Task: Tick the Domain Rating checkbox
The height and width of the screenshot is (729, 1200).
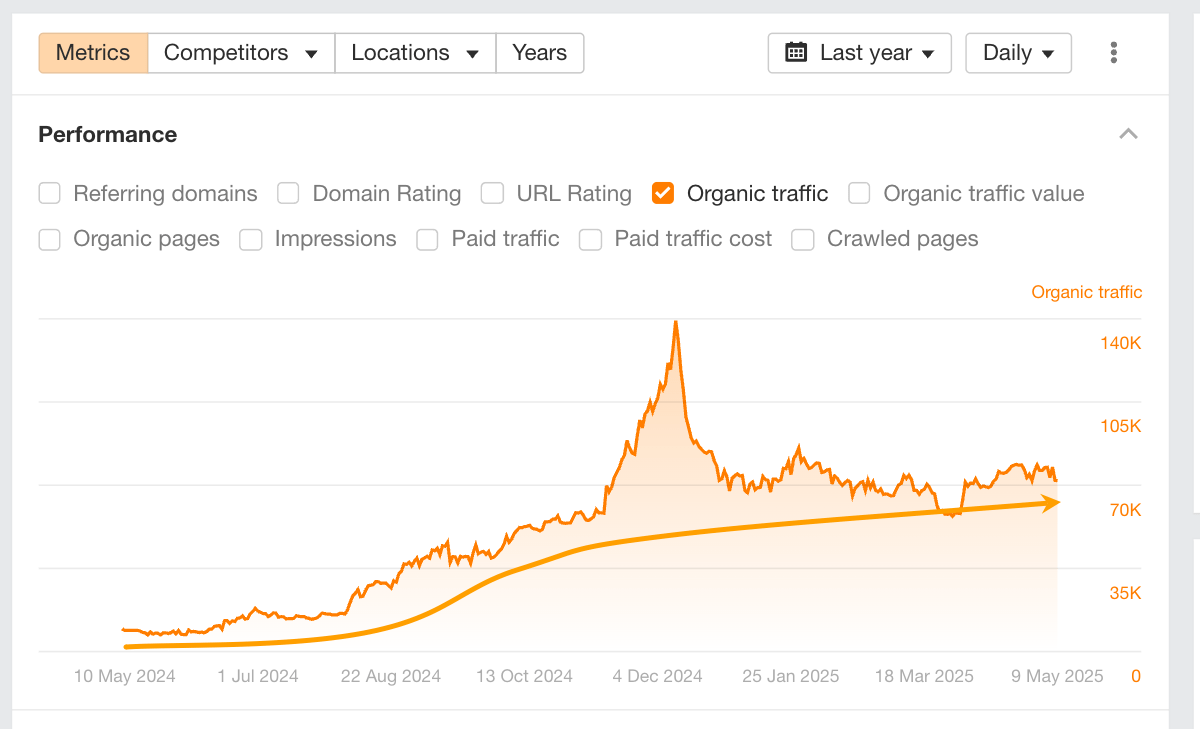Action: [288, 193]
